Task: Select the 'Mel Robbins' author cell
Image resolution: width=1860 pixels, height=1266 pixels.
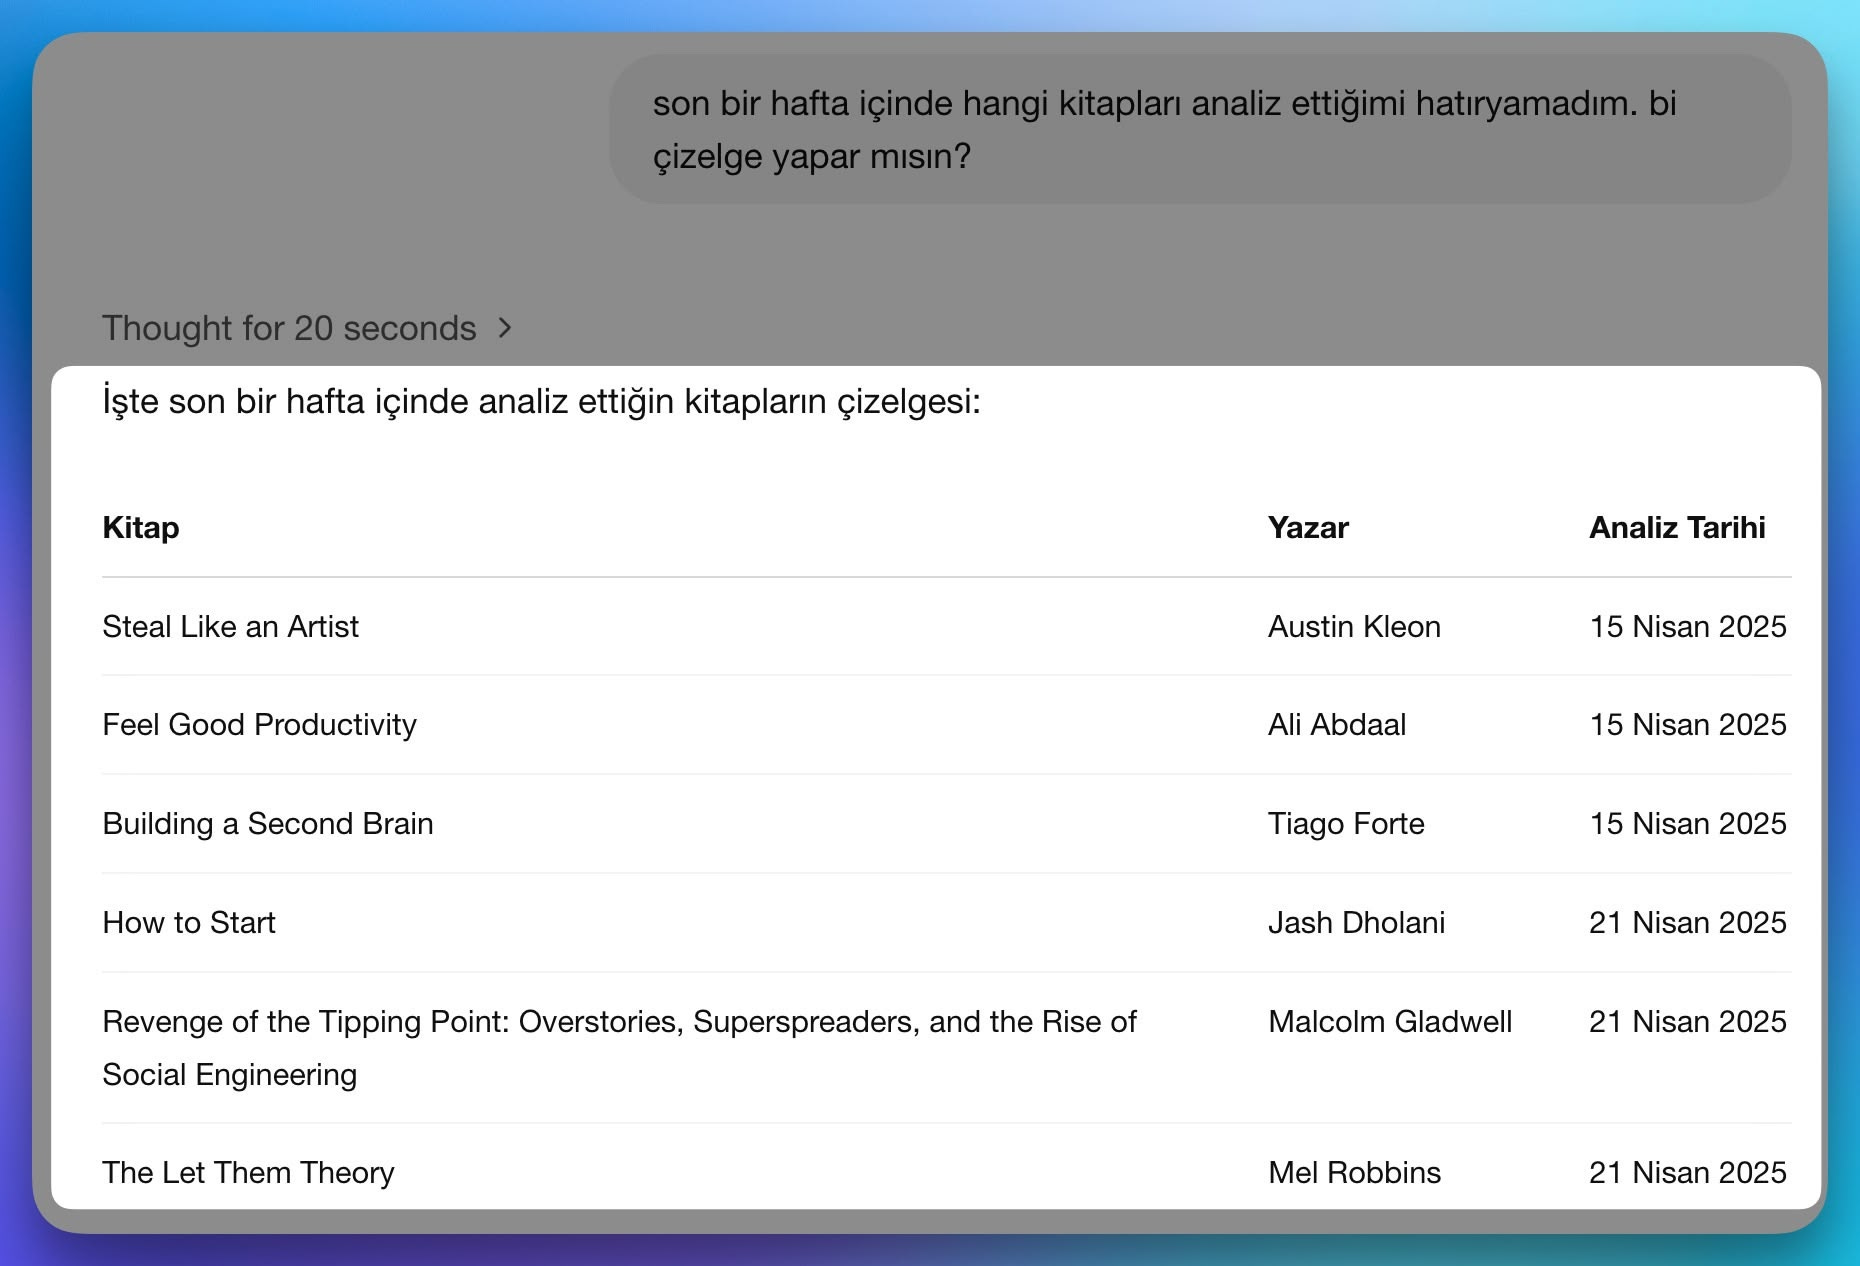Action: coord(1354,1172)
